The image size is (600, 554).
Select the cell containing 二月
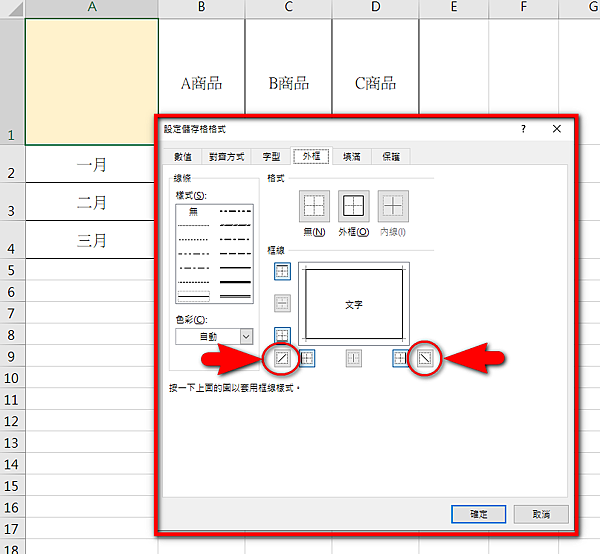coord(92,202)
